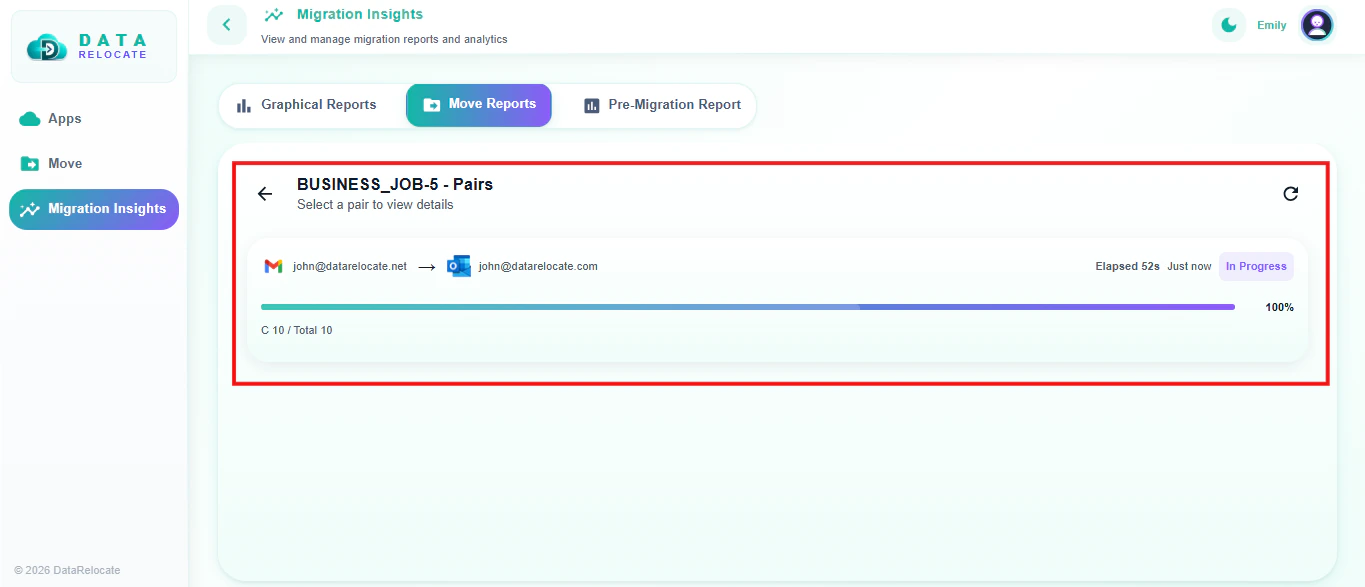Open Emily's profile avatar

pos(1317,25)
